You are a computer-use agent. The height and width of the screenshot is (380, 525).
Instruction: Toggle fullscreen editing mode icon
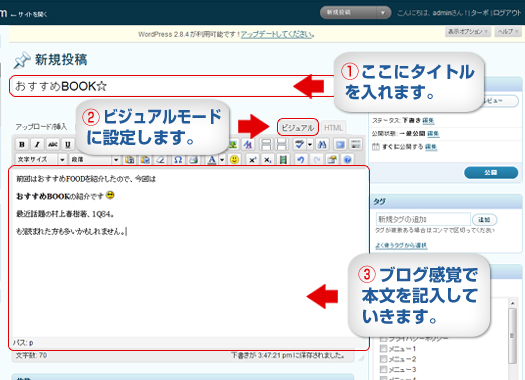[340, 144]
